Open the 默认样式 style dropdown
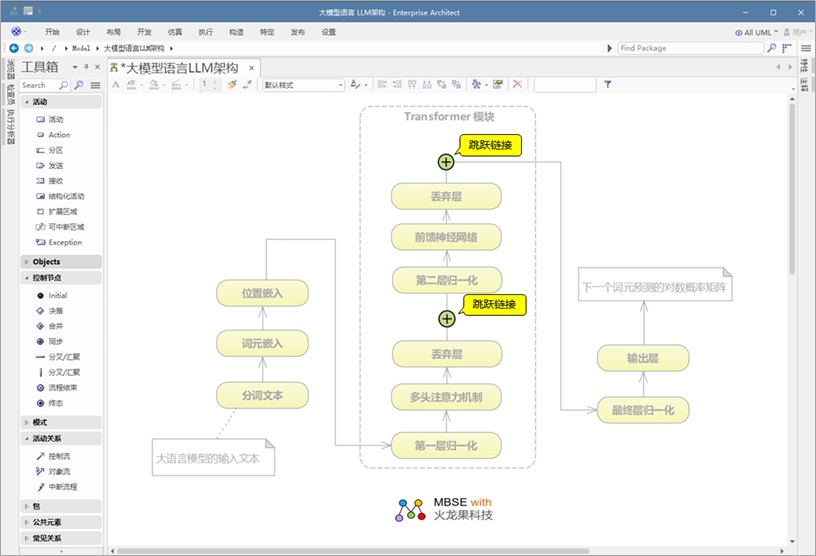This screenshot has width=816, height=556. 303,85
